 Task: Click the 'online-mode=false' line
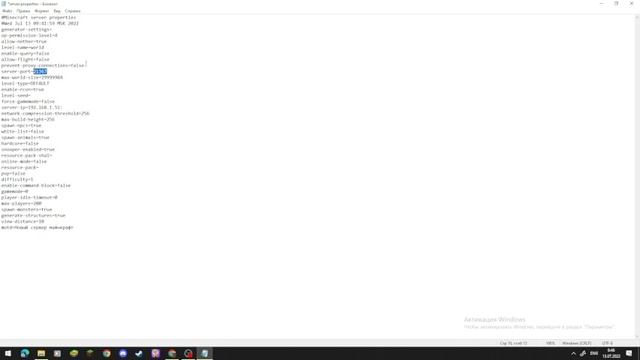pos(24,162)
